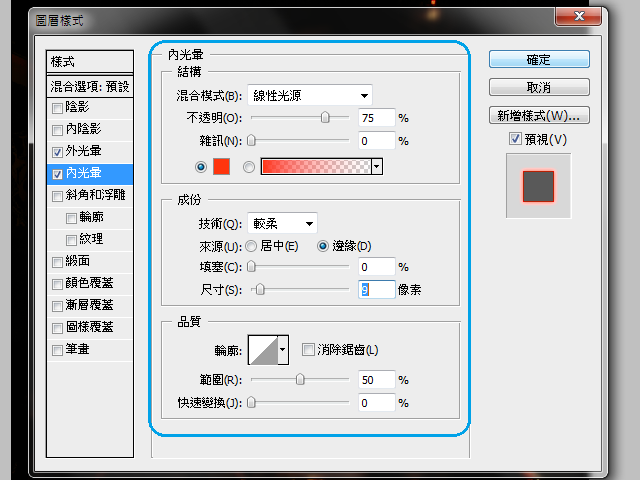Toggle the 預視(V) preview checkbox
Viewport: 640px width, 480px height.
pyautogui.click(x=515, y=139)
